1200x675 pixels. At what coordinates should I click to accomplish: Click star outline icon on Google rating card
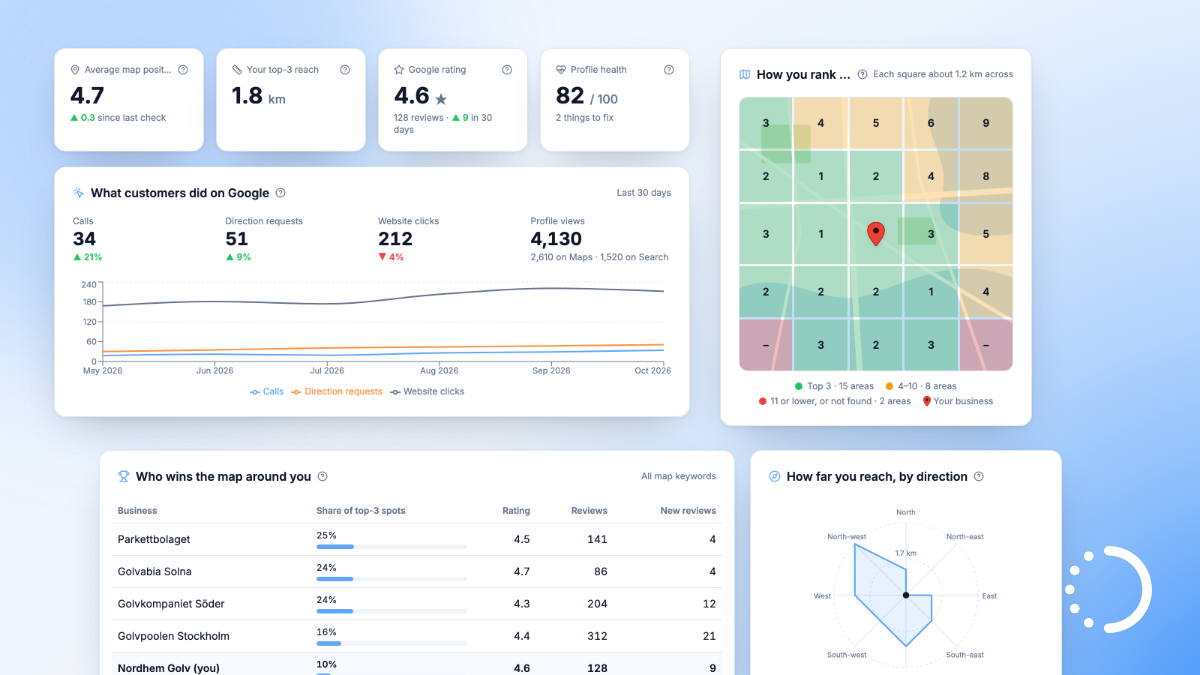coord(399,70)
